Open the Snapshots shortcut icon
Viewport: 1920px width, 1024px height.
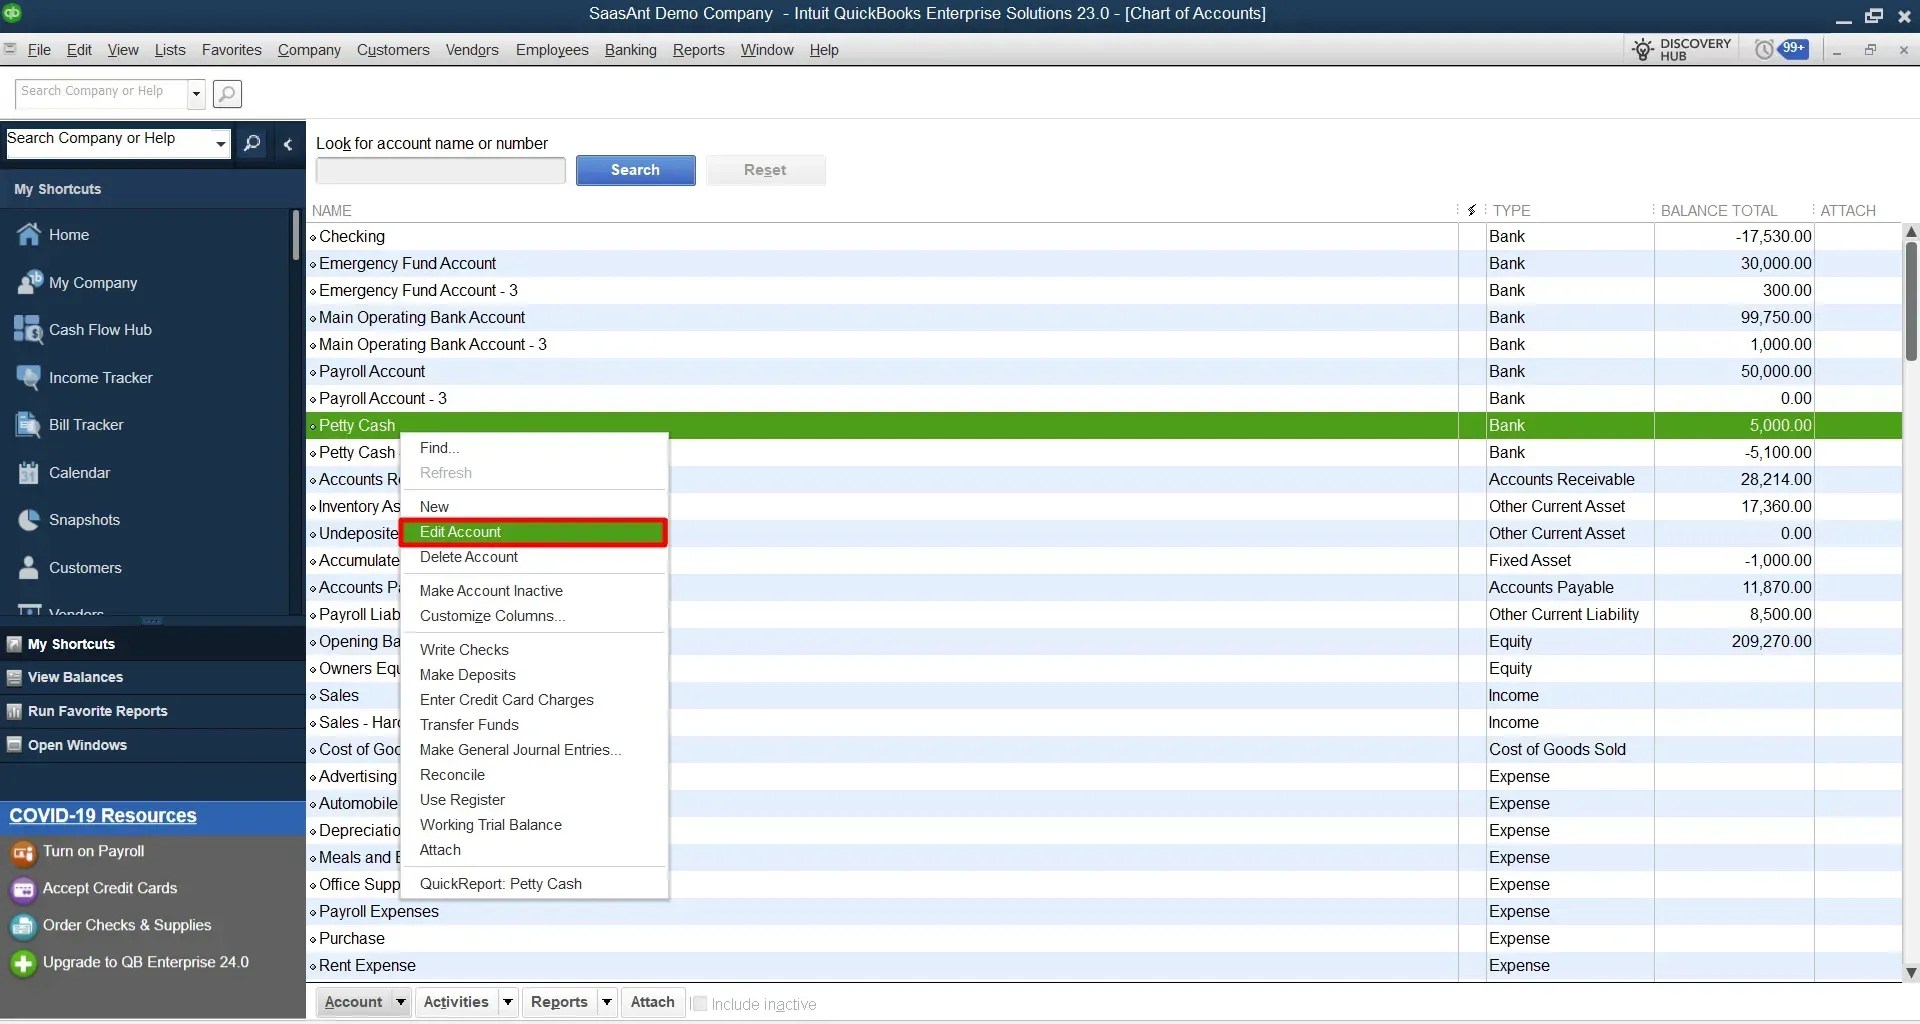click(29, 520)
